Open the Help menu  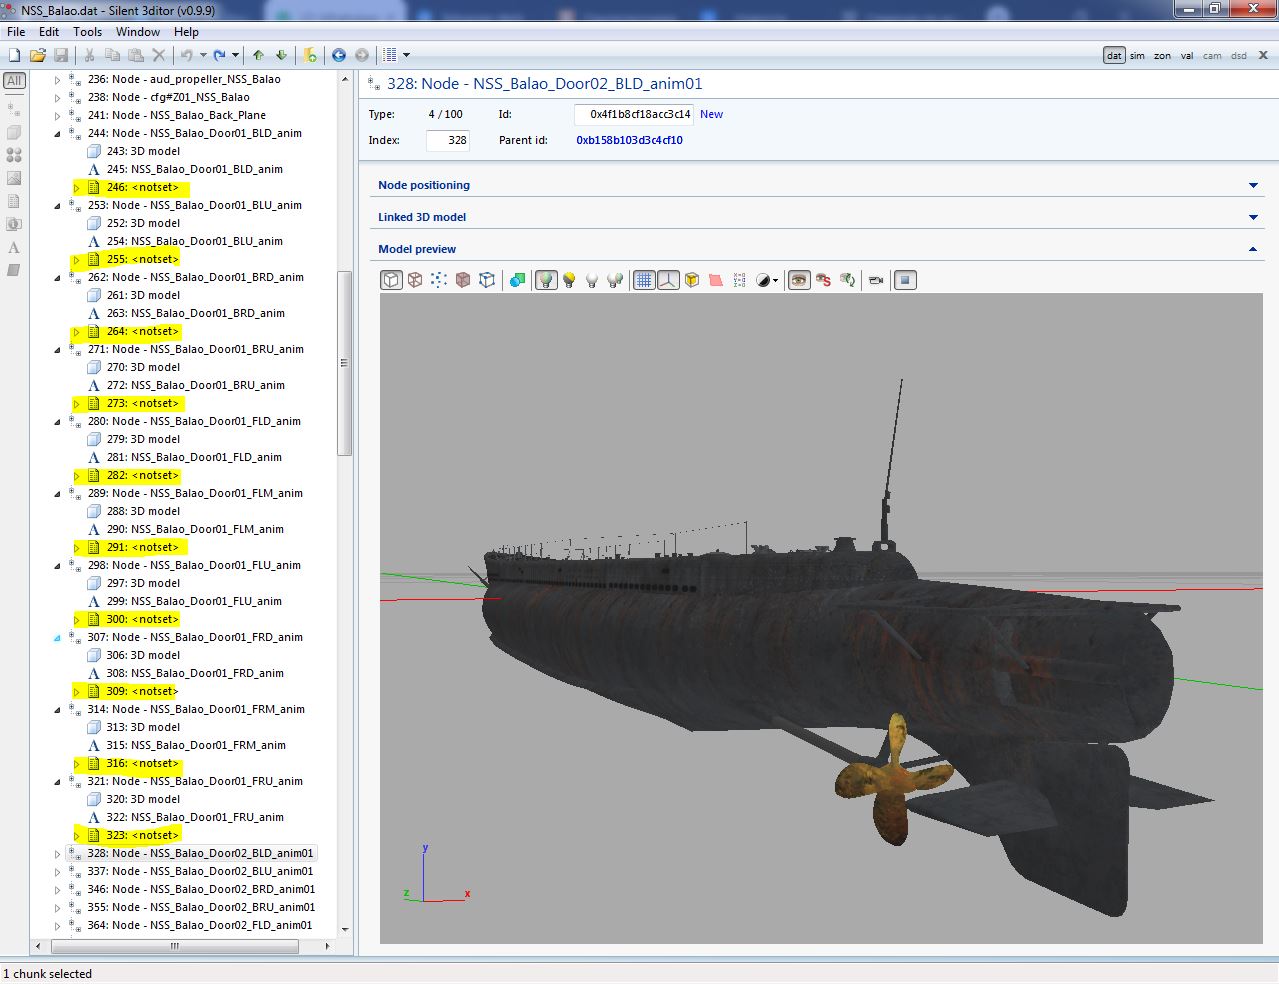[x=186, y=32]
